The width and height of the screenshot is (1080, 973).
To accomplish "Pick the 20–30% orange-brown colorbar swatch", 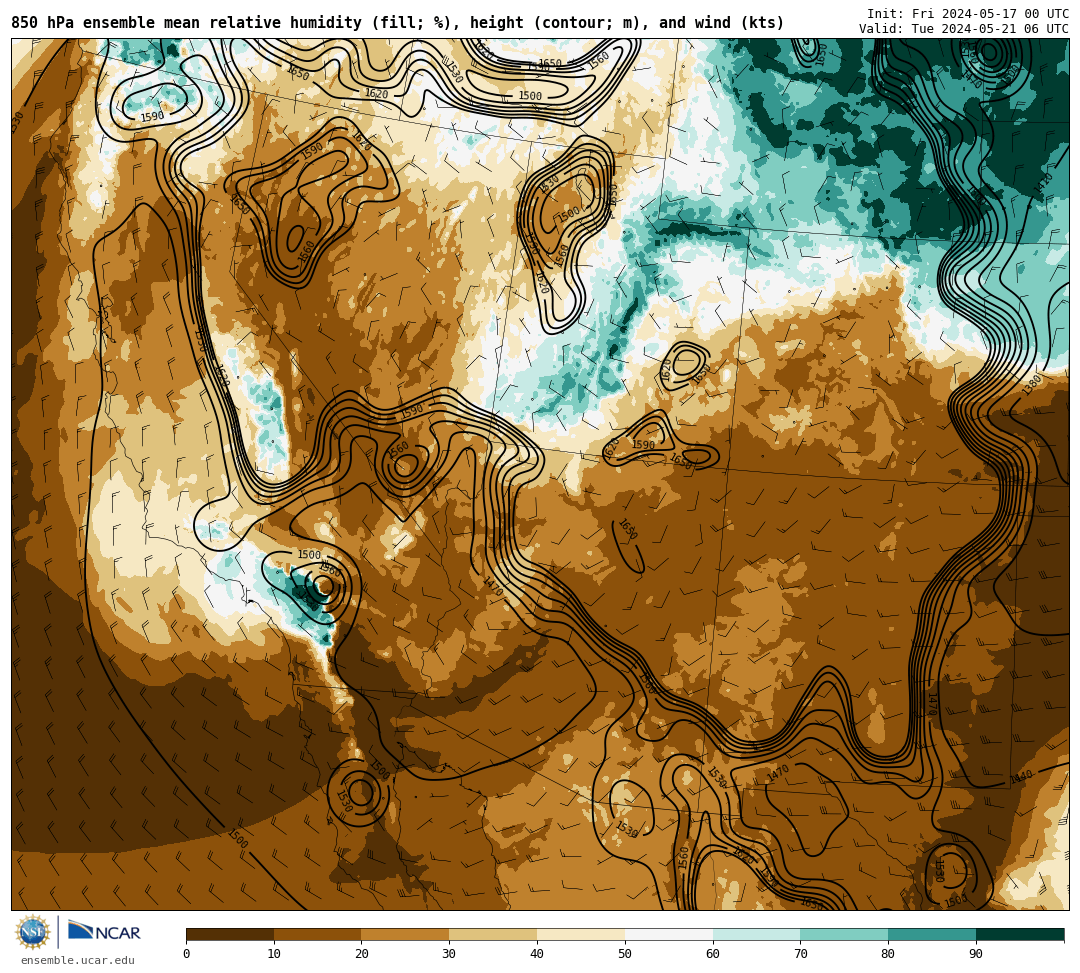I will pos(406,934).
